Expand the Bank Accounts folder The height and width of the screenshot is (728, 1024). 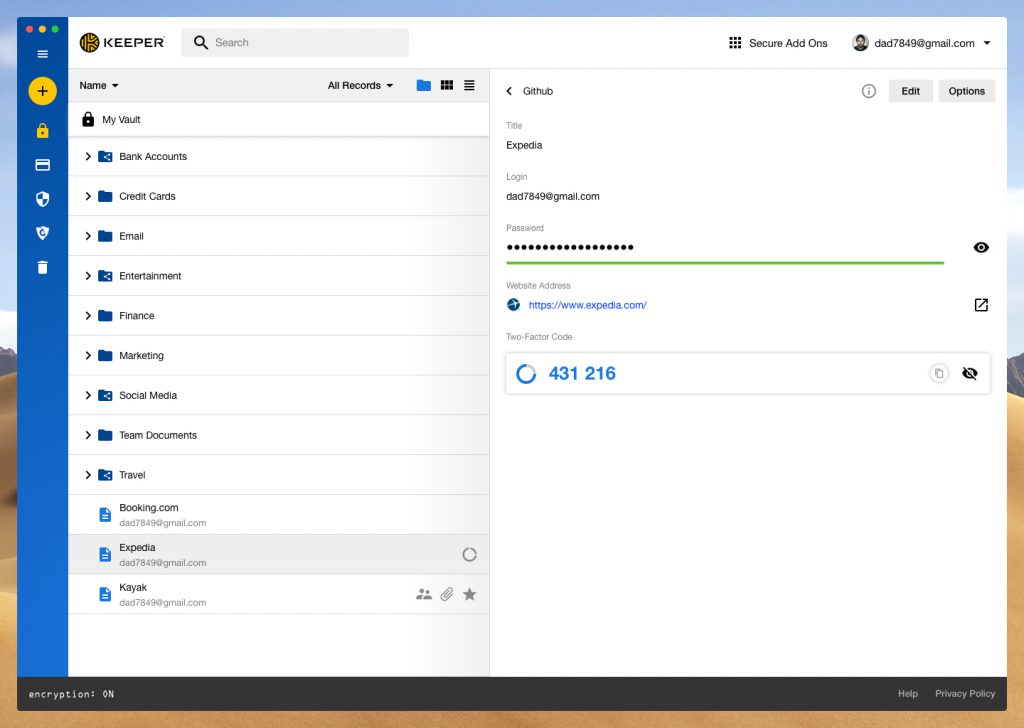[88, 156]
